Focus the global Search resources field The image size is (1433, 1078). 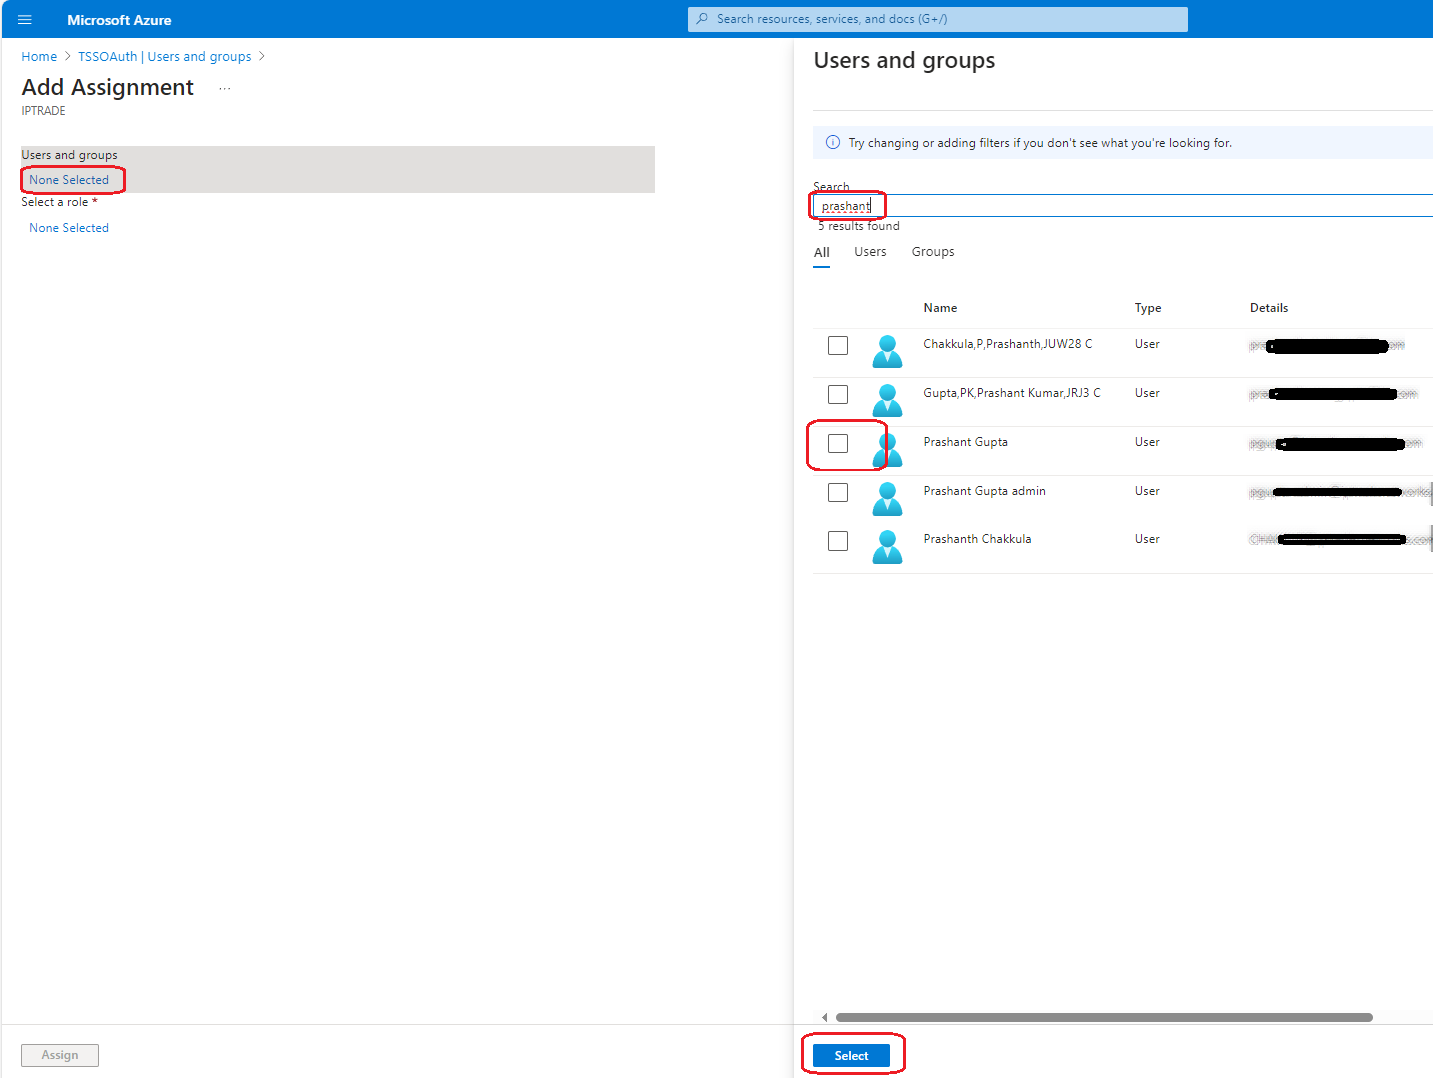(938, 19)
